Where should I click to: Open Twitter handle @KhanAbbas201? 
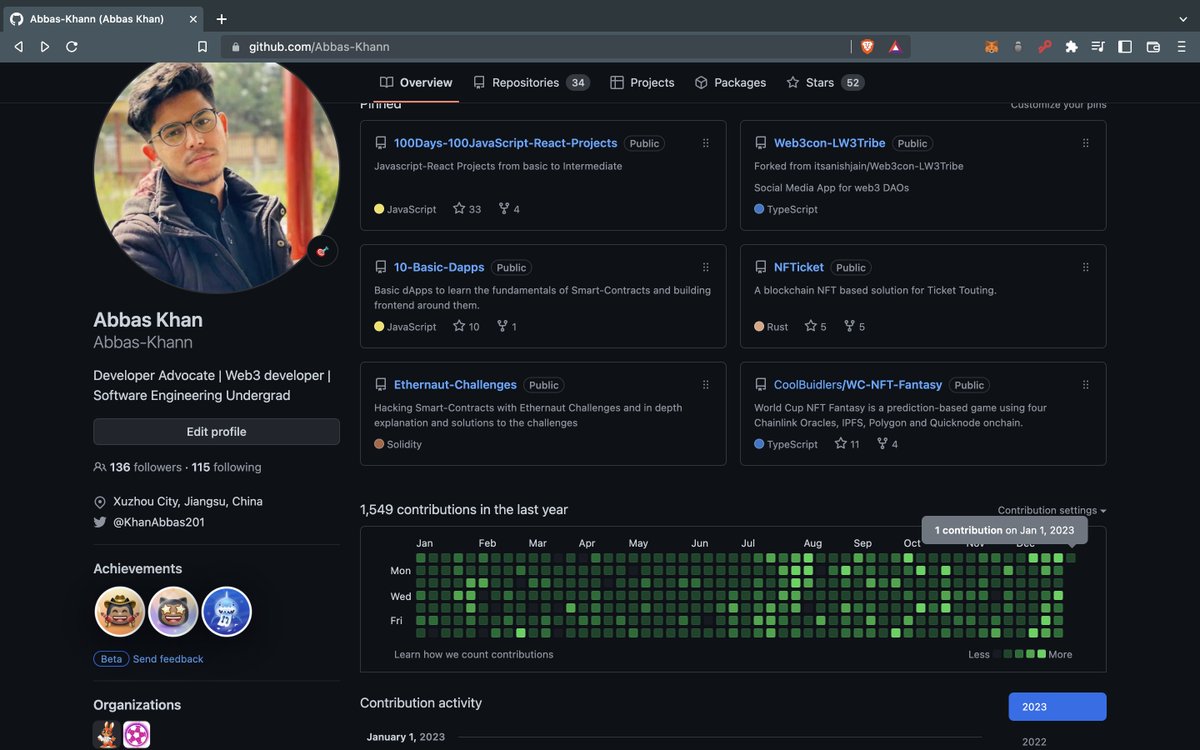158,522
